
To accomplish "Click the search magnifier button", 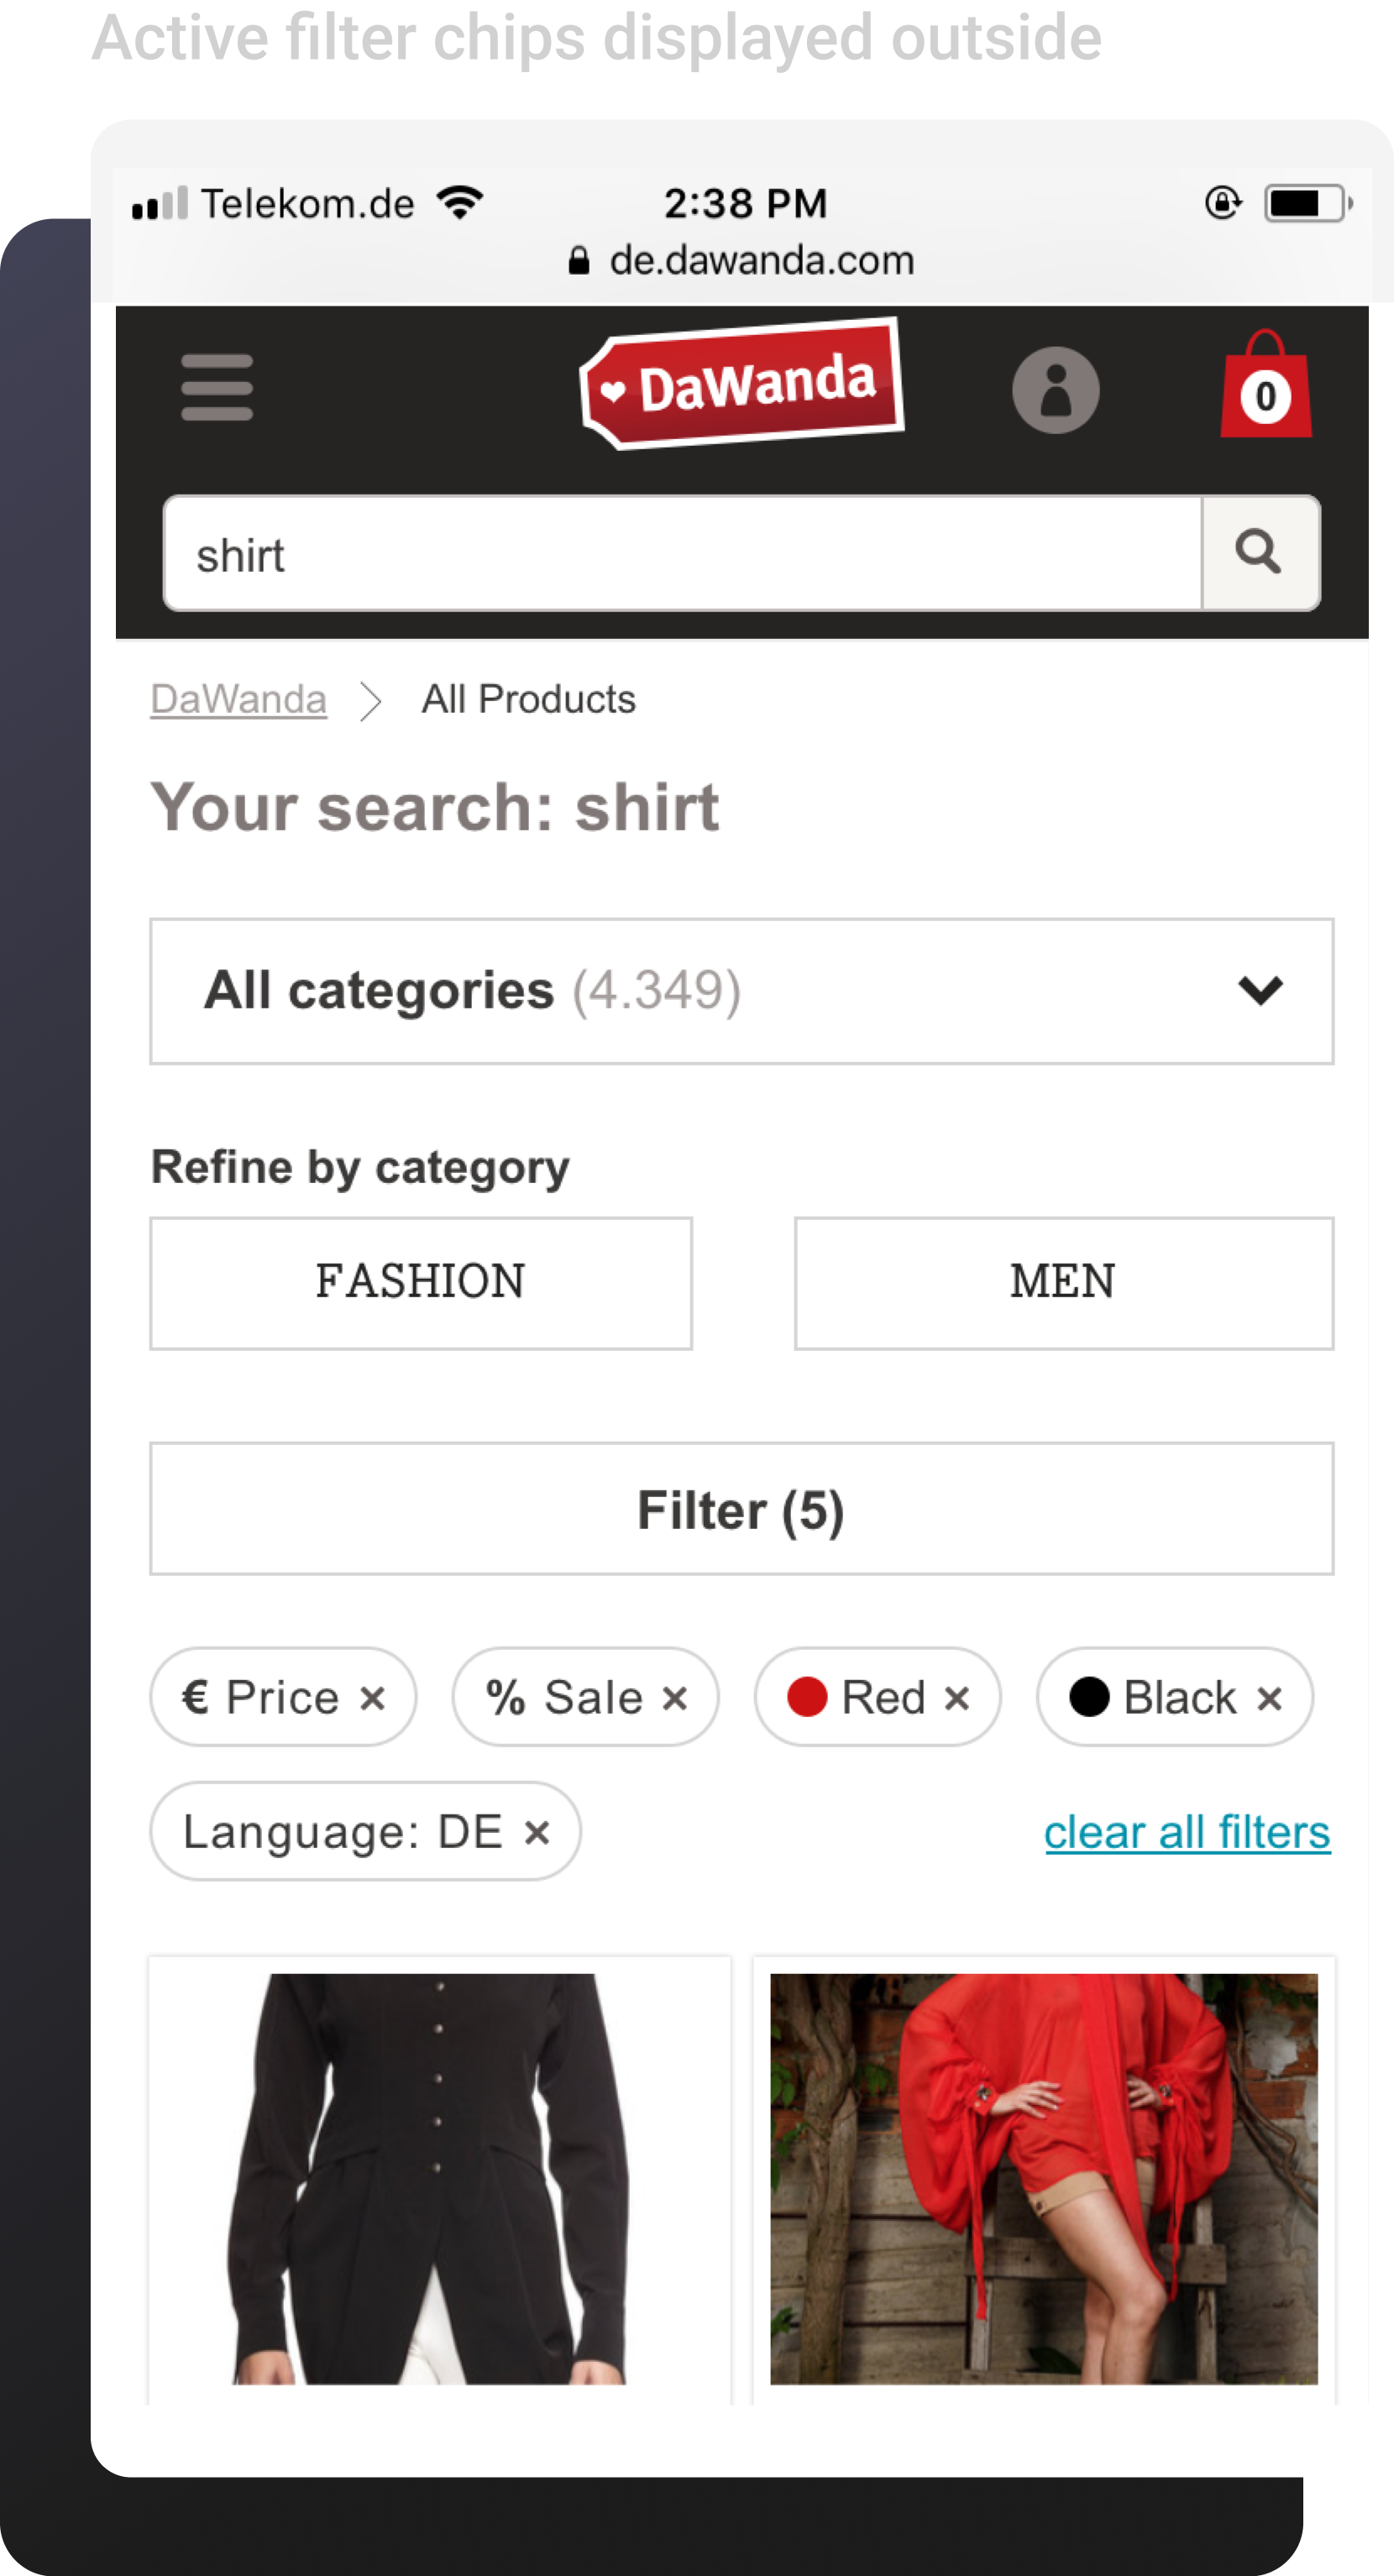I will (1260, 552).
